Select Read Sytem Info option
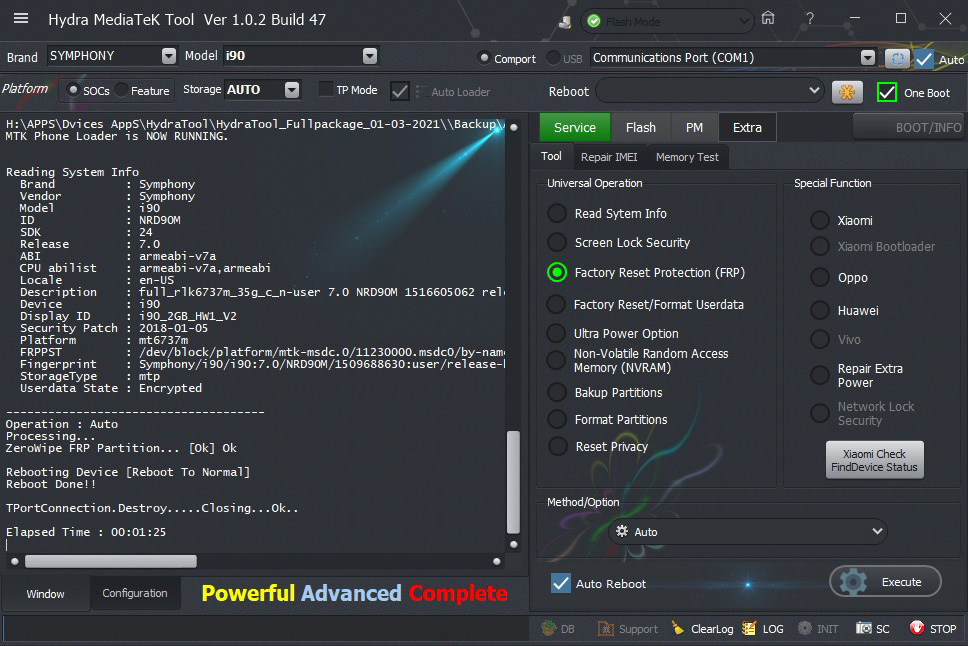 tap(557, 213)
